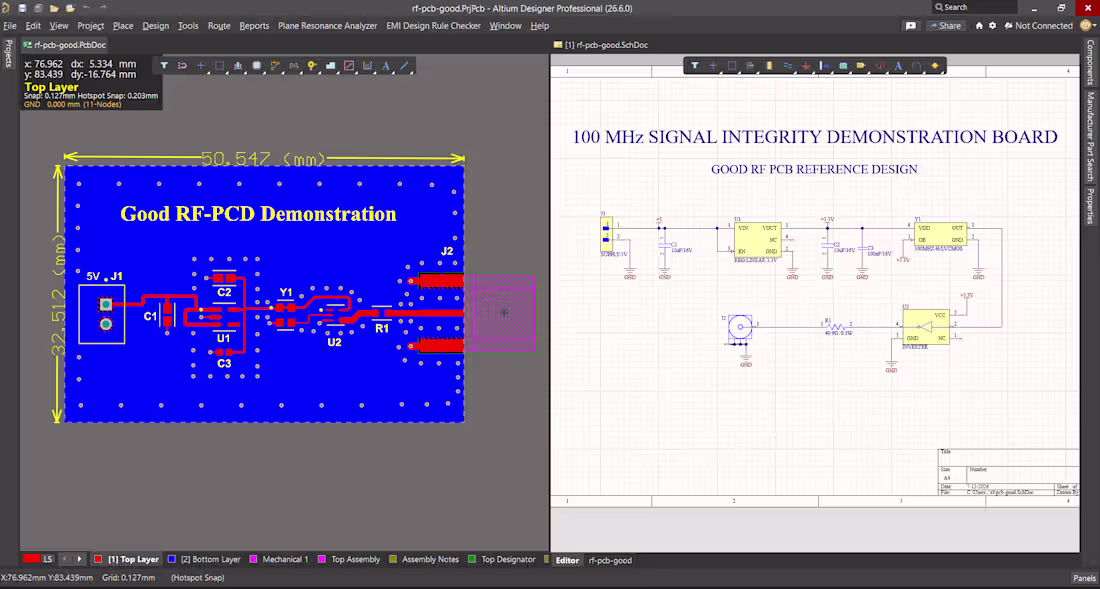
Task: Click the LS layer set button
Action: (48, 560)
